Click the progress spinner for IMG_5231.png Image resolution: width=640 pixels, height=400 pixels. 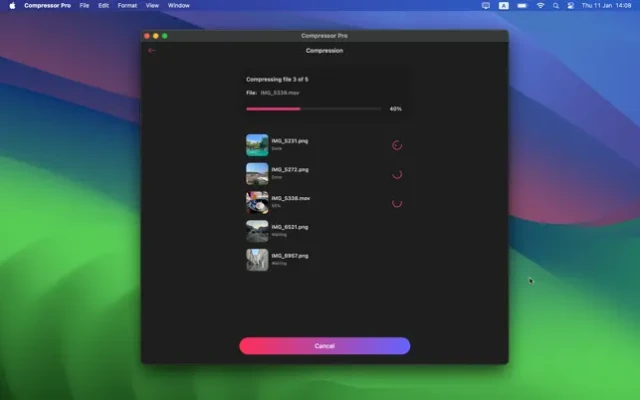click(x=397, y=145)
